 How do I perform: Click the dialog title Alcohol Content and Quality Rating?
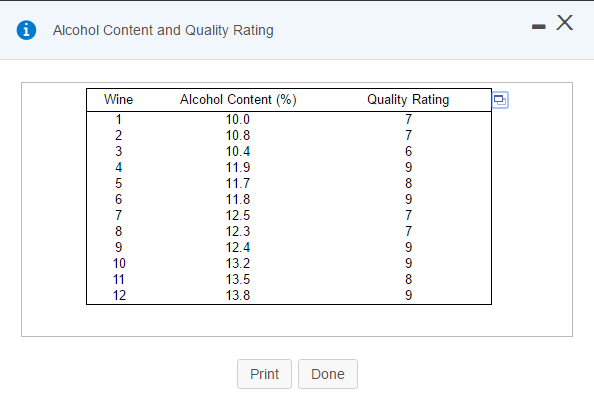tap(163, 30)
